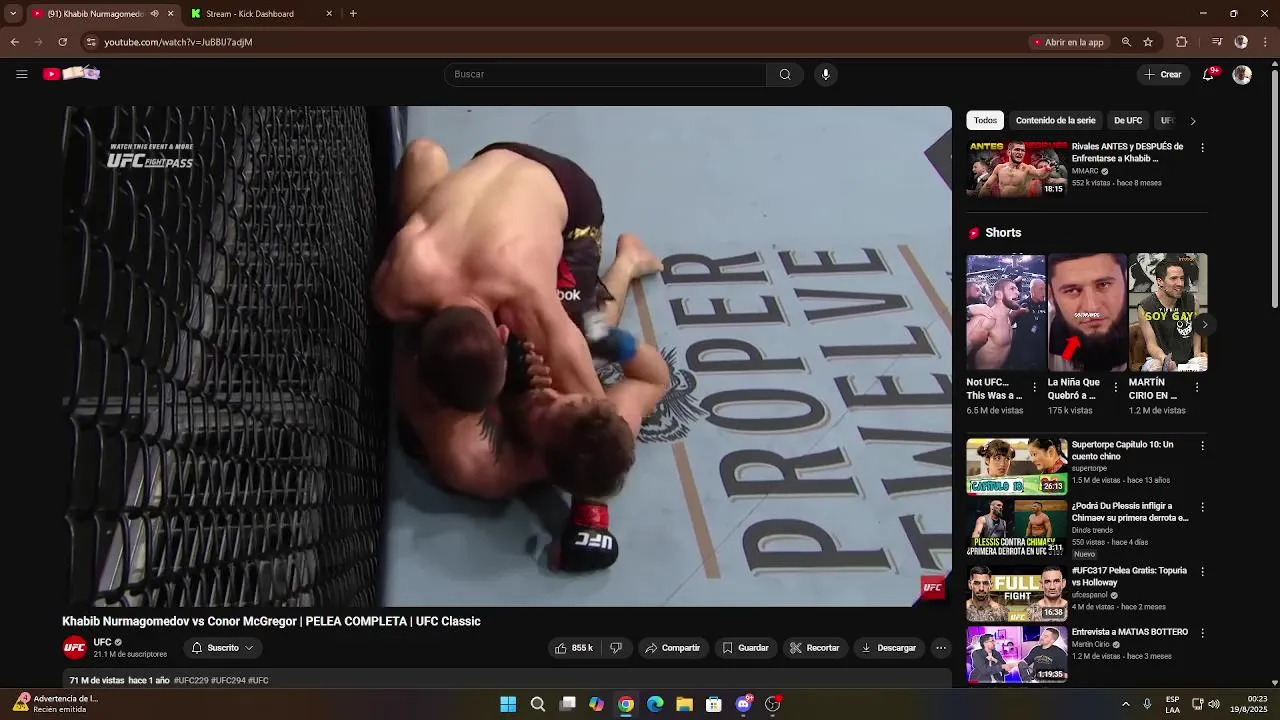Click the Recortar button
The image size is (1280, 720).
pyautogui.click(x=814, y=648)
